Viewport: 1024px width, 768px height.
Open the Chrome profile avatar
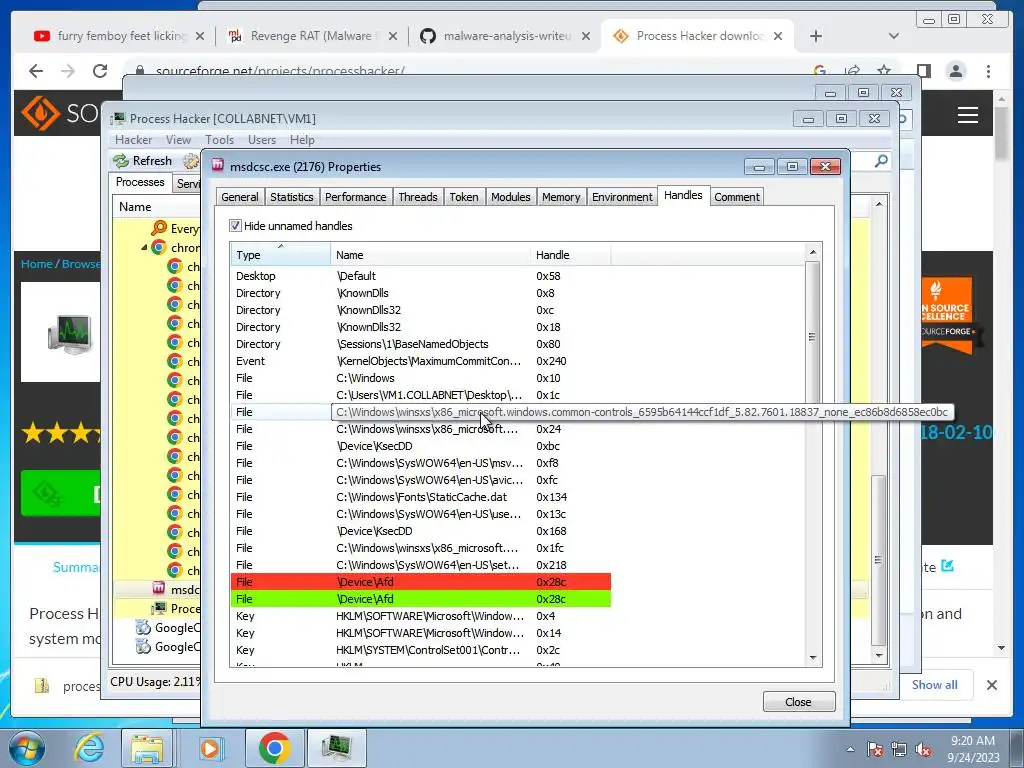click(956, 71)
